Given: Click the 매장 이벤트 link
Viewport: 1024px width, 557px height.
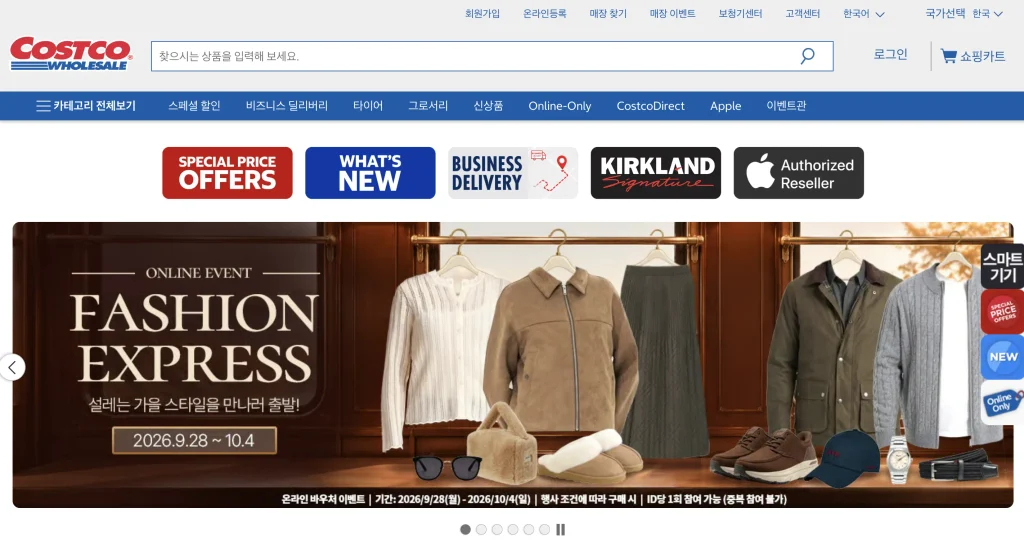Looking at the screenshot, I should [x=672, y=14].
